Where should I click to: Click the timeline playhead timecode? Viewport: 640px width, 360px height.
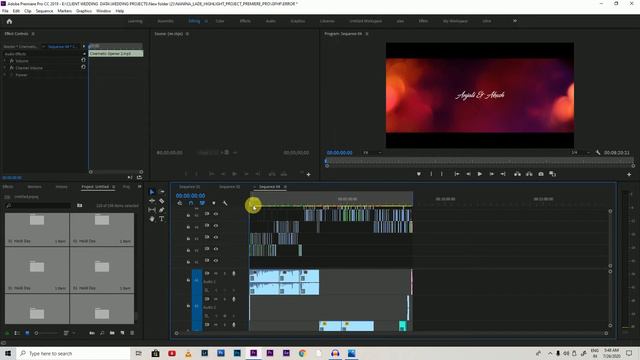tap(191, 196)
